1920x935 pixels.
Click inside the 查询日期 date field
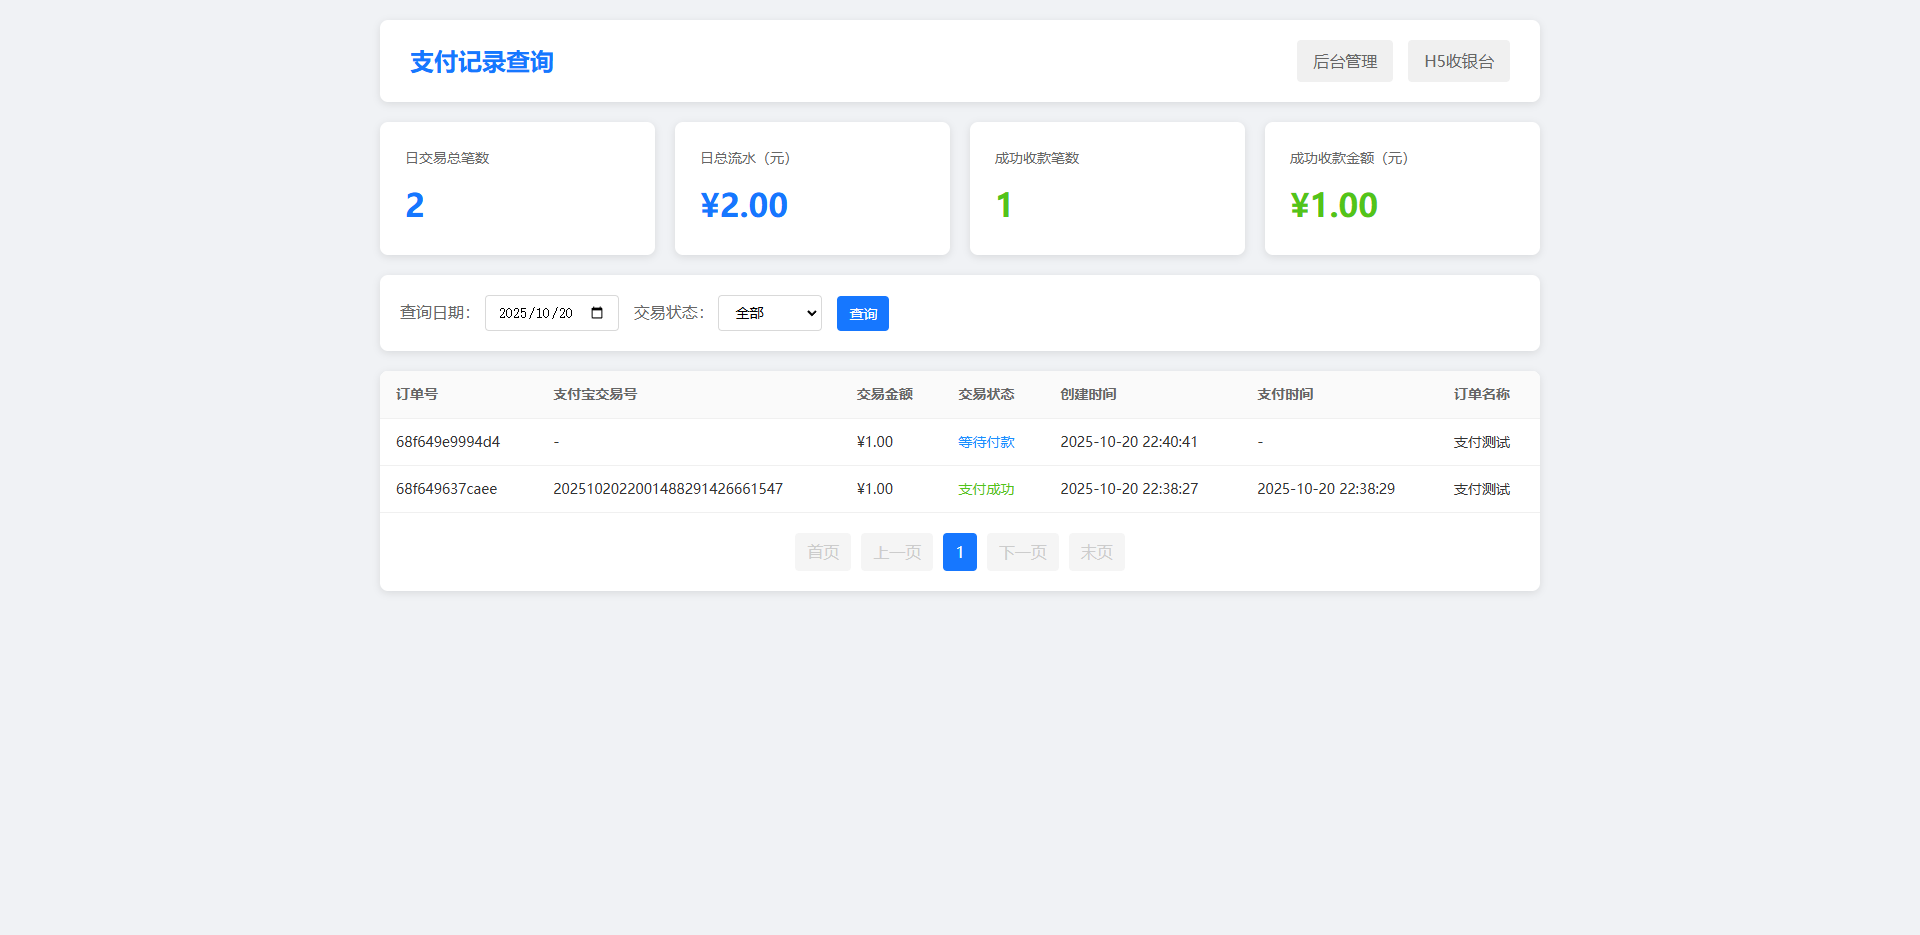click(536, 313)
